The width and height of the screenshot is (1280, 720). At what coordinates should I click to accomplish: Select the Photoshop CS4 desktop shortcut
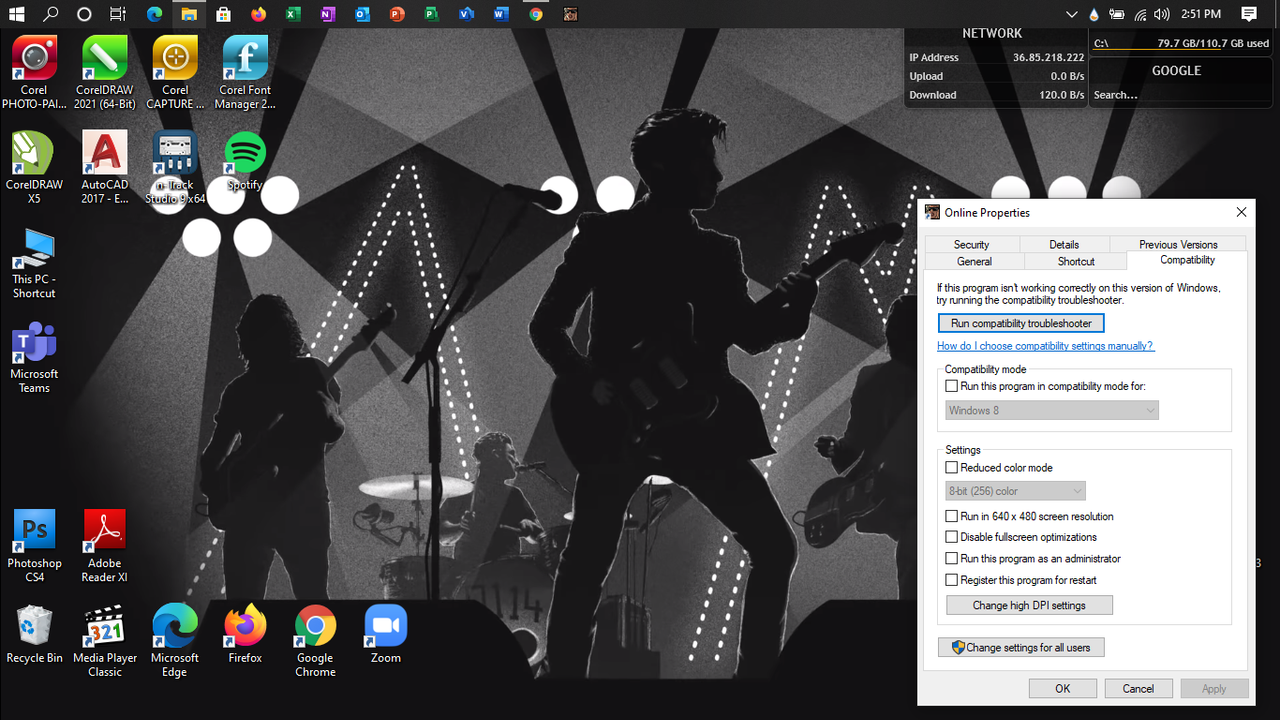pos(34,546)
